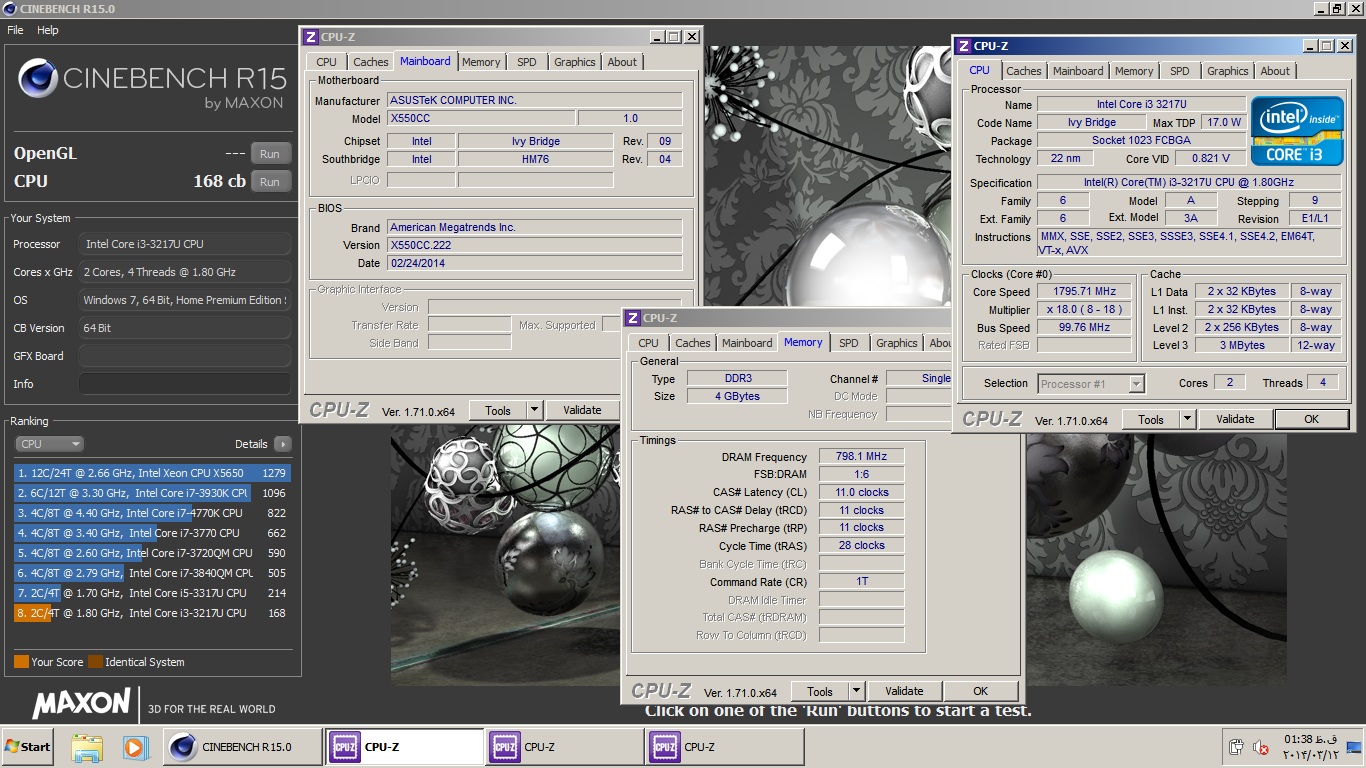Click the Processor field in Your System
This screenshot has height=768, width=1366.
click(x=185, y=244)
